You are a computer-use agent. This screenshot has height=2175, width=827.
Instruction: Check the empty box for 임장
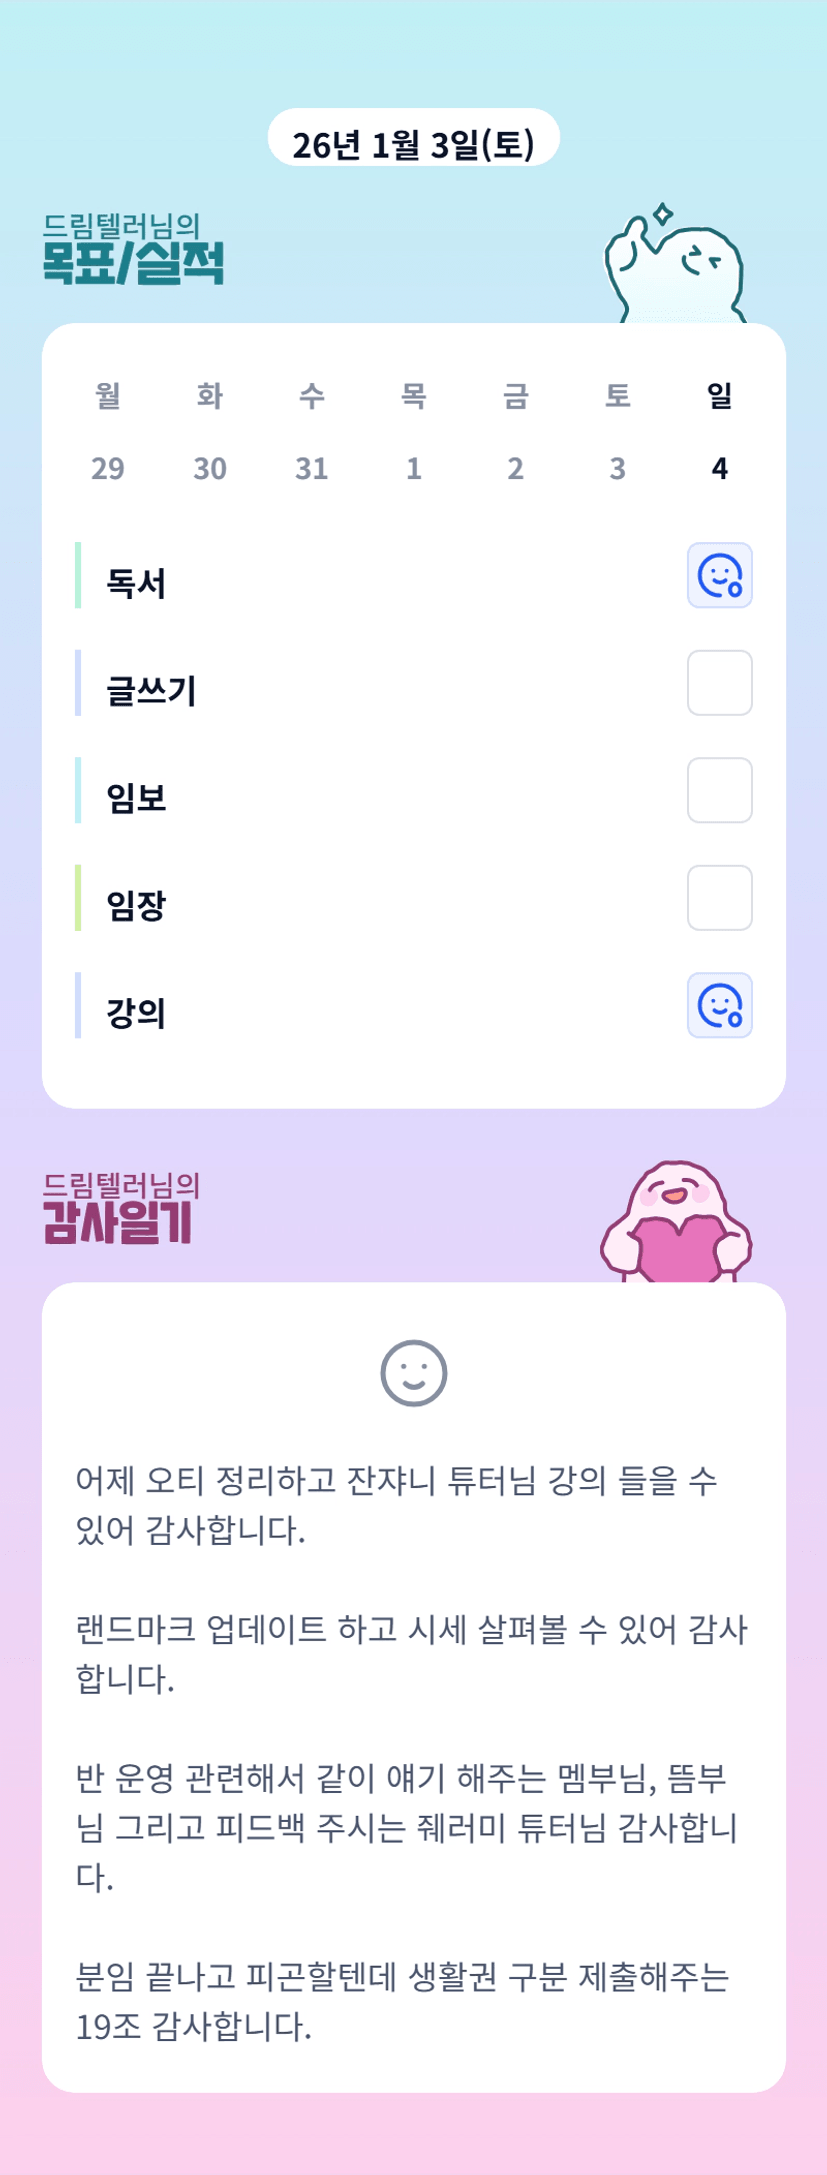[719, 898]
